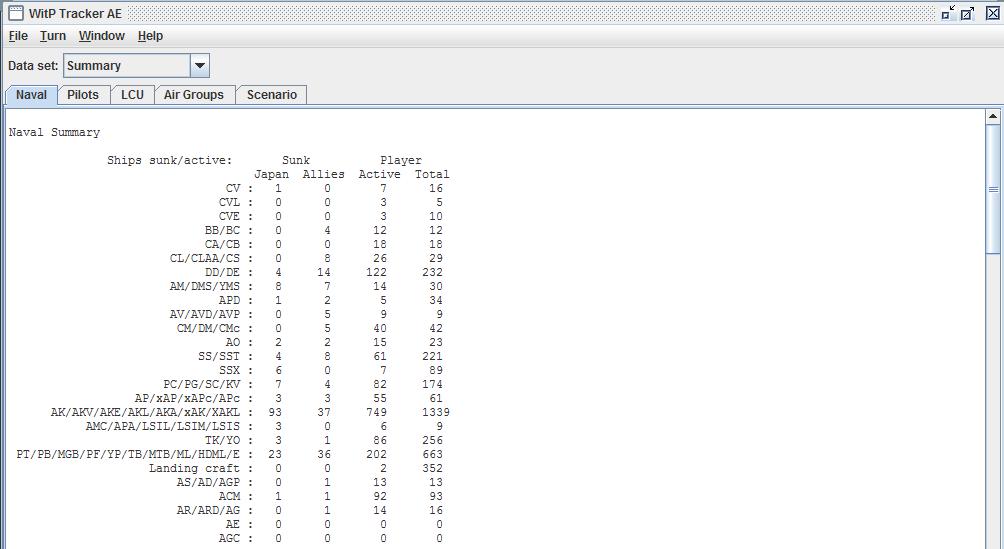The height and width of the screenshot is (549, 1004).
Task: Click the total value 221 in SS/SST row
Action: 432,357
